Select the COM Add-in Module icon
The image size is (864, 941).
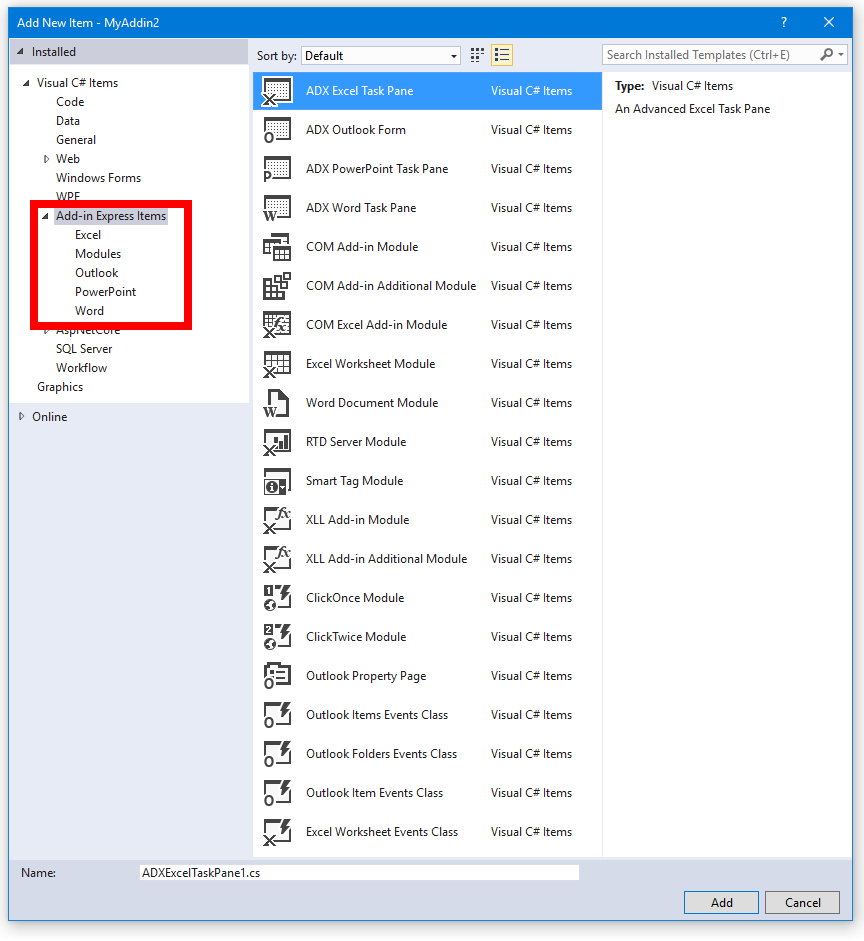(277, 247)
